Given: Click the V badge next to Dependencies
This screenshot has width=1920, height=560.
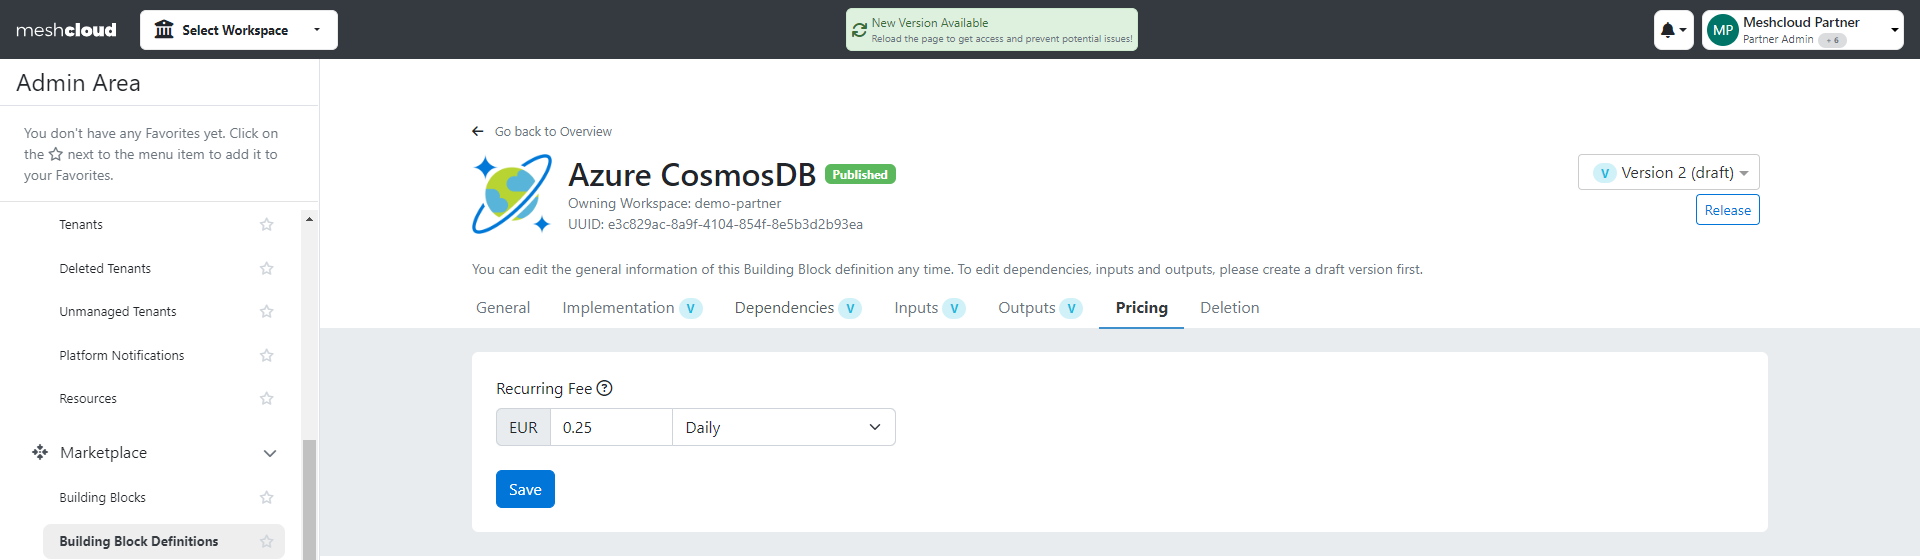Looking at the screenshot, I should [x=850, y=308].
